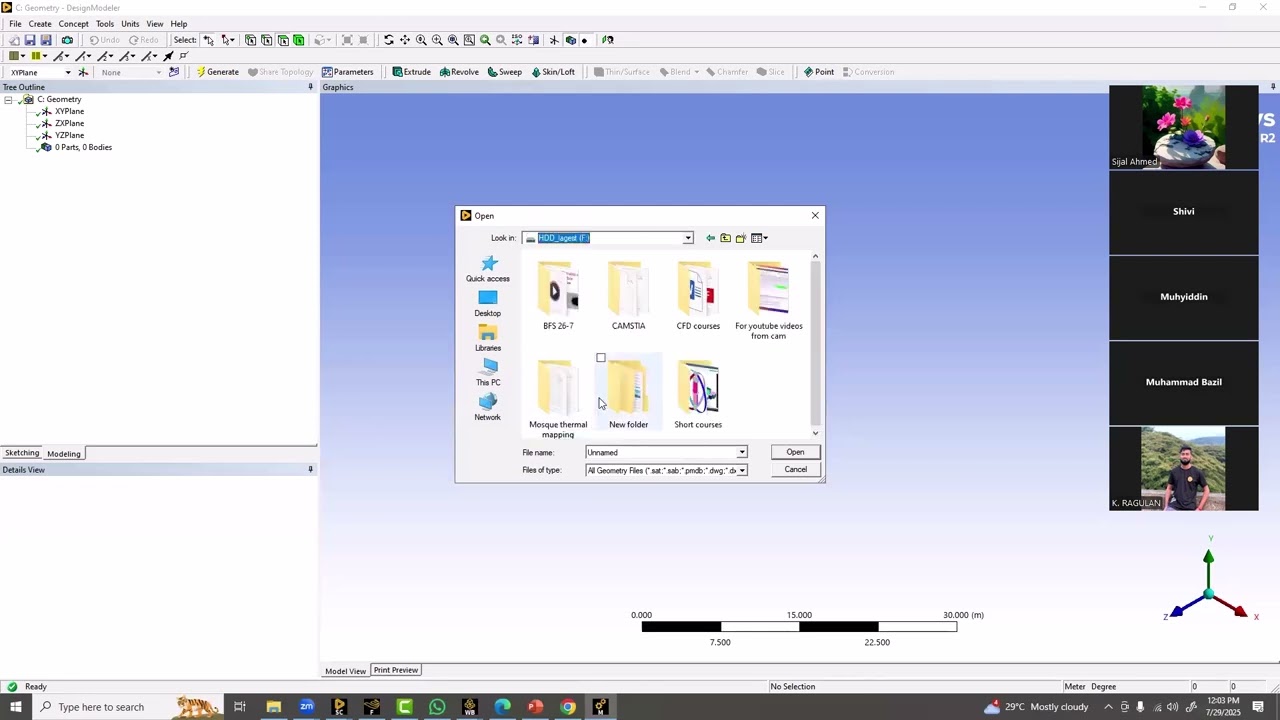The width and height of the screenshot is (1280, 720).
Task: Click the Open dialog vertical scrollbar
Action: [x=815, y=345]
